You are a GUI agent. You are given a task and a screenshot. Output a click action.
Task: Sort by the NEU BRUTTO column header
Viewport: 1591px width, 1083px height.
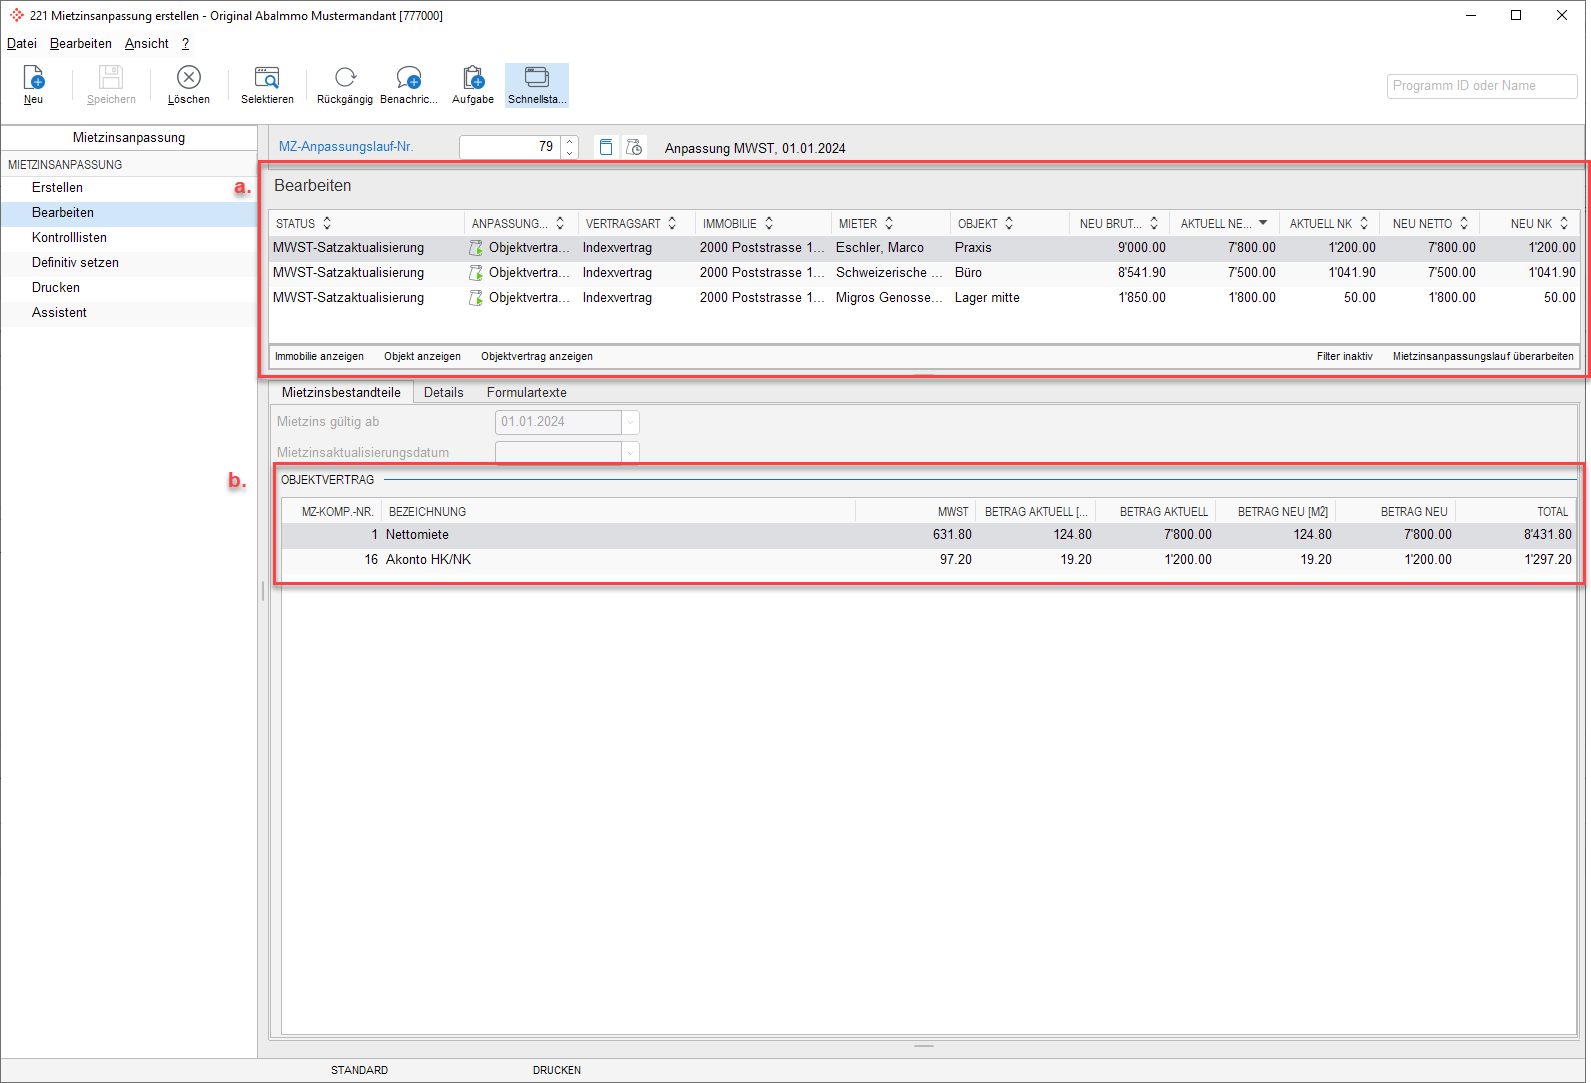[1119, 223]
